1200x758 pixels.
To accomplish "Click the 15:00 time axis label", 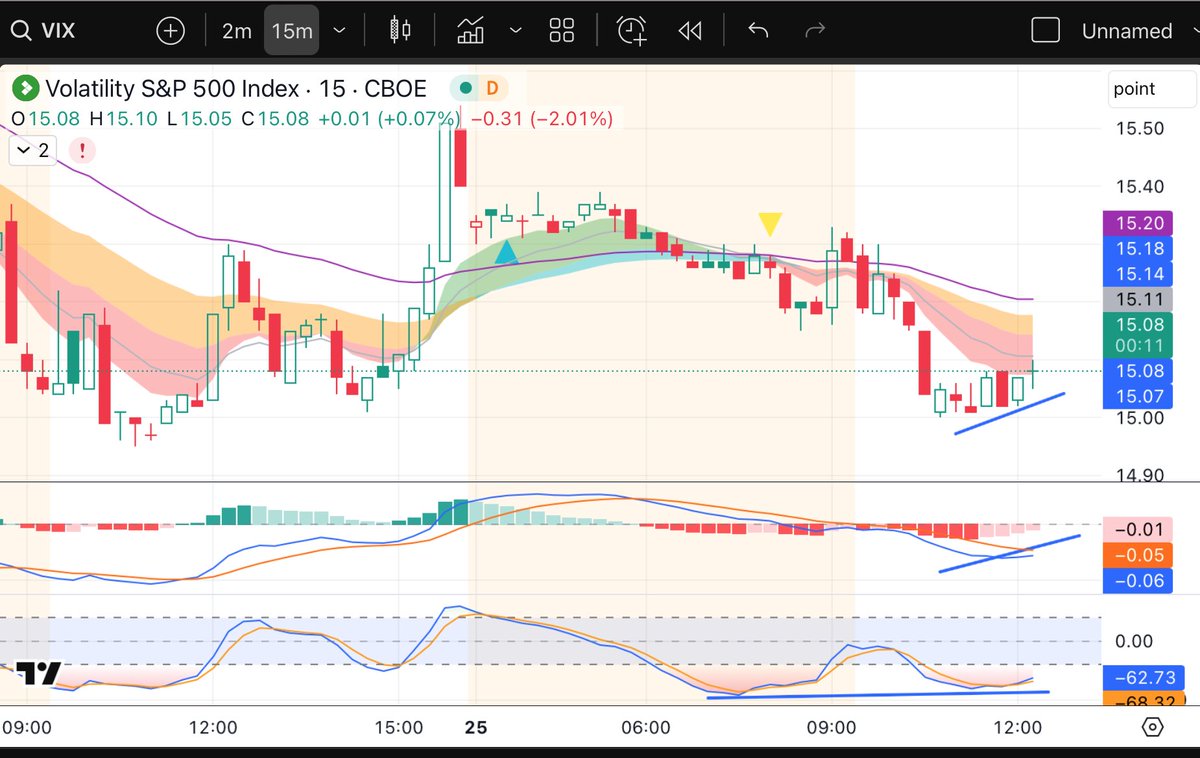I will [399, 728].
